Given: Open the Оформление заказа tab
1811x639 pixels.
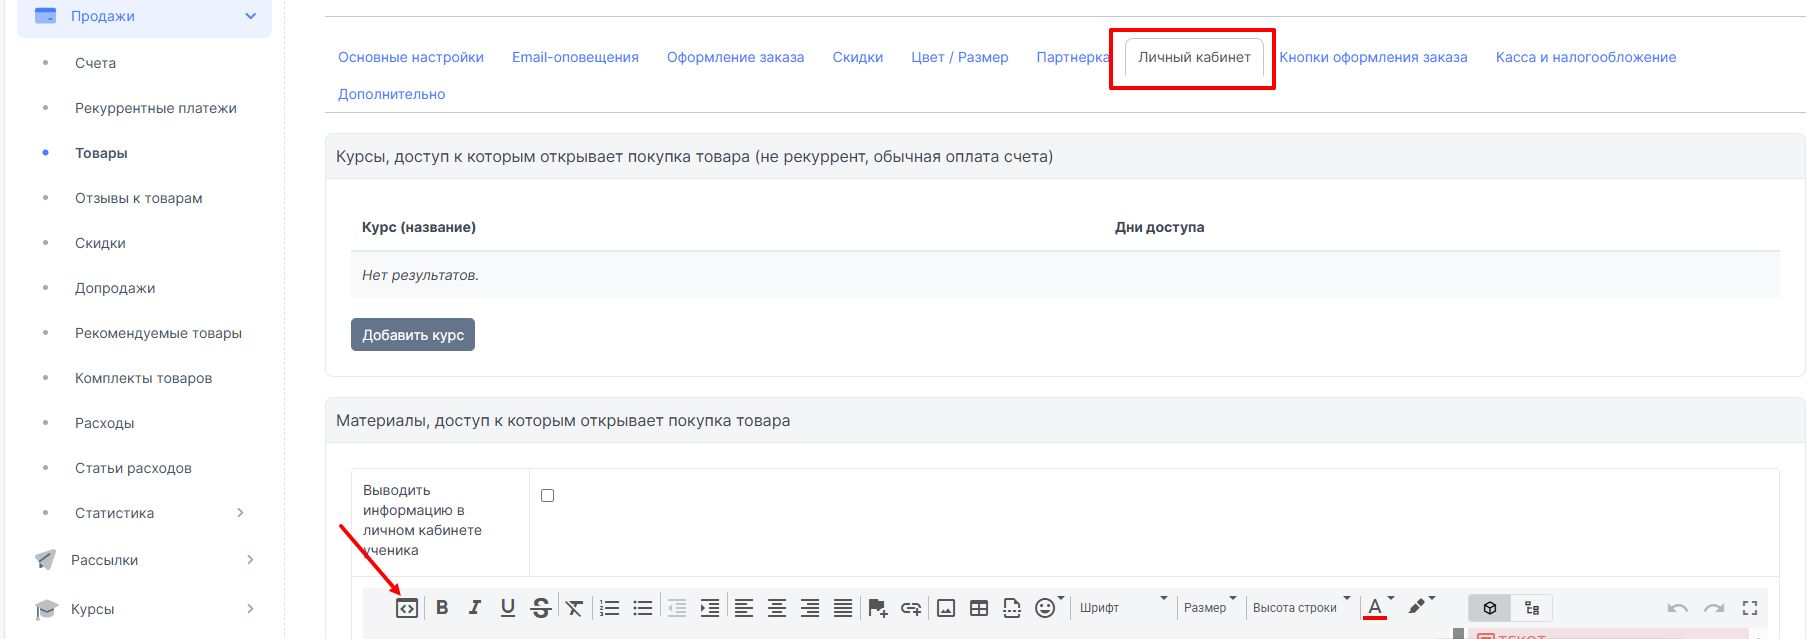Looking at the screenshot, I should click(x=736, y=57).
